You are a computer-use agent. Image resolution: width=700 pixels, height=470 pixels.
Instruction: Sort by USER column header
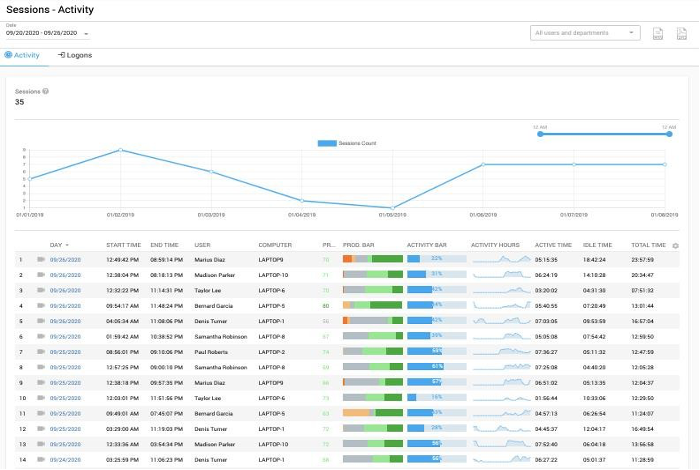point(202,245)
